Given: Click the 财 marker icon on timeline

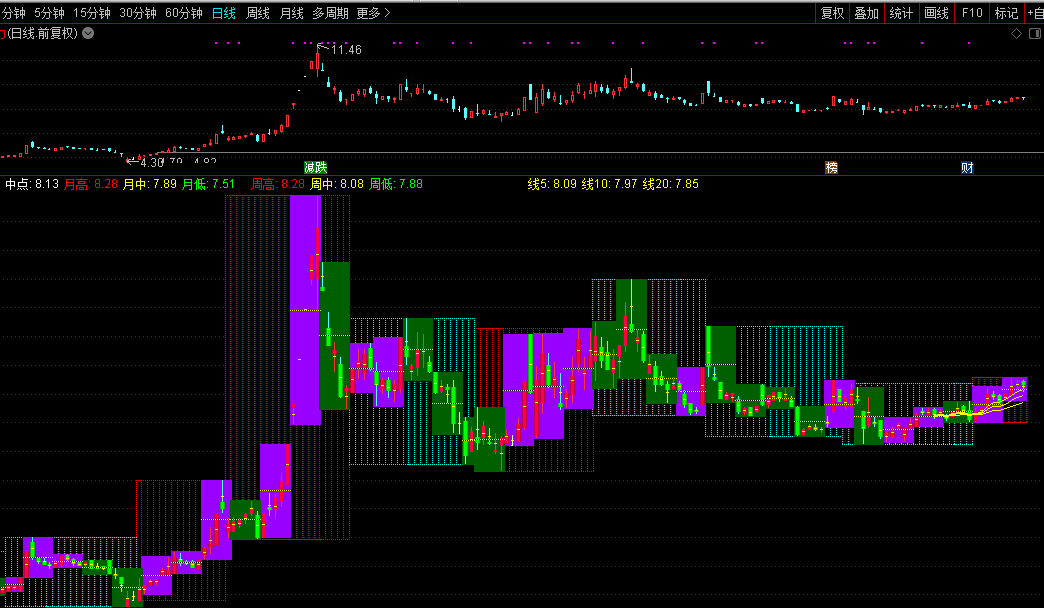Looking at the screenshot, I should pyautogui.click(x=967, y=167).
